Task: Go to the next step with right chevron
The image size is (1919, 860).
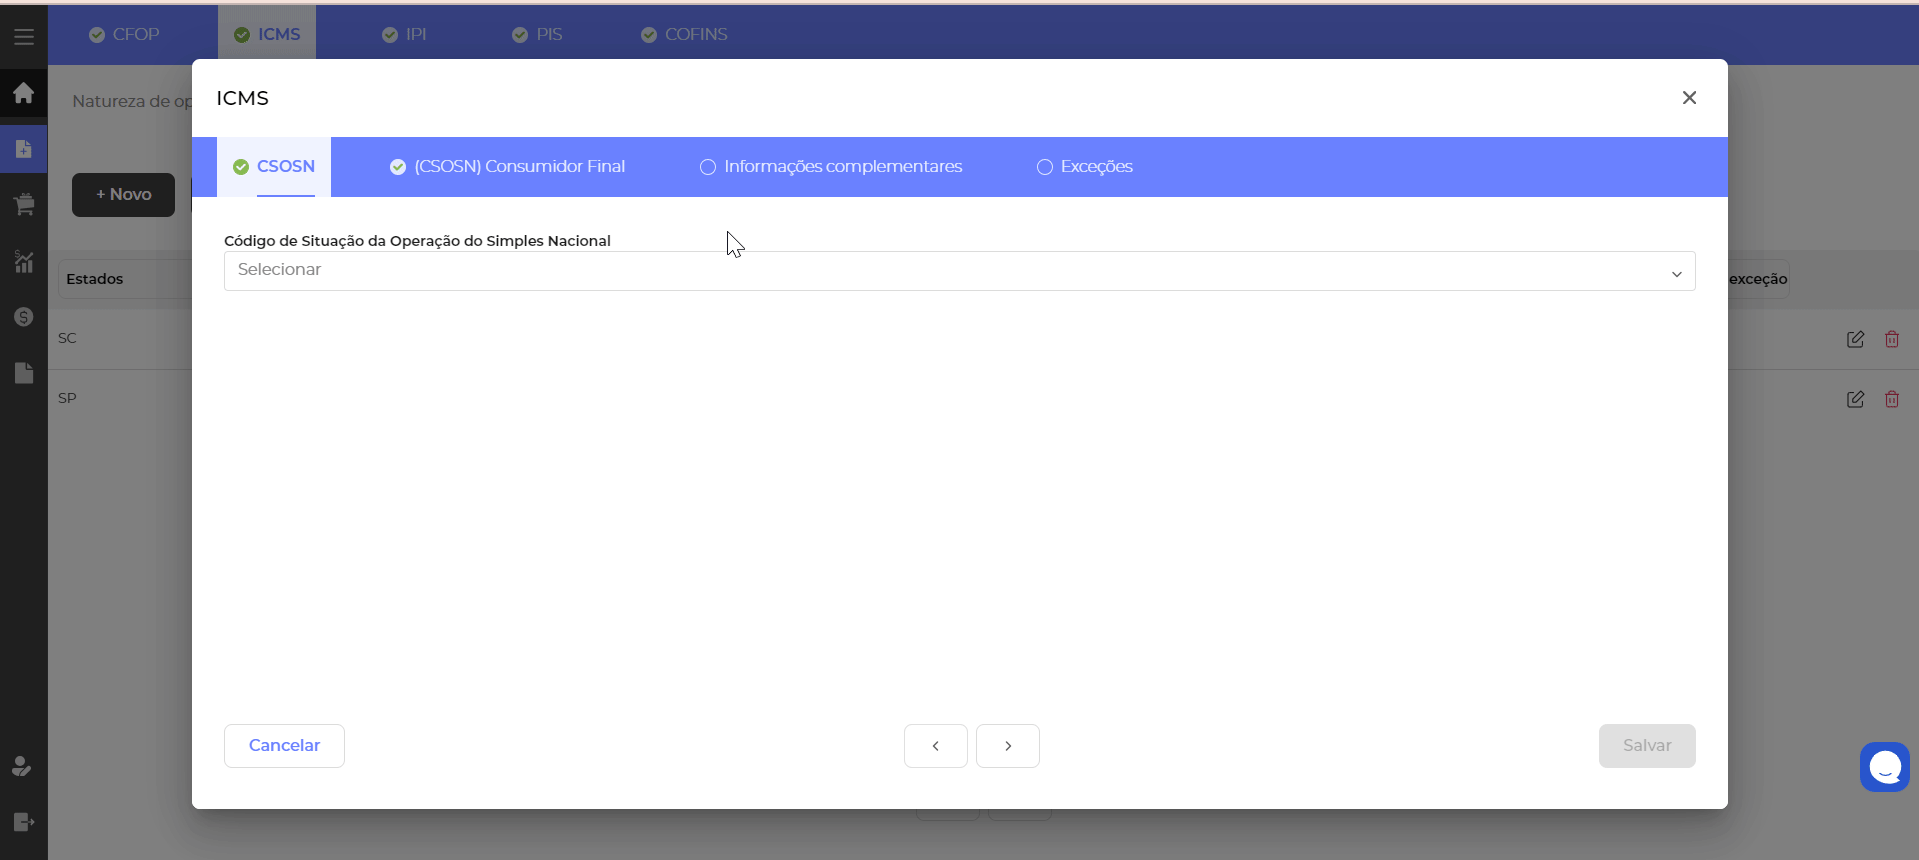Action: coord(1007,746)
